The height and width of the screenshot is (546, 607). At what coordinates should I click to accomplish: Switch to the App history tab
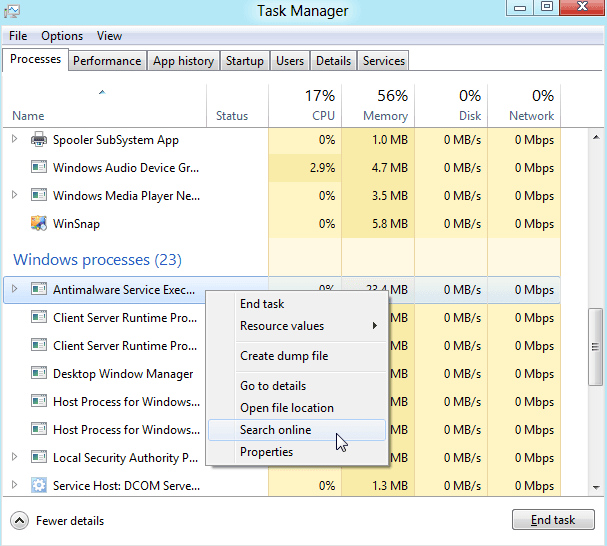[183, 61]
